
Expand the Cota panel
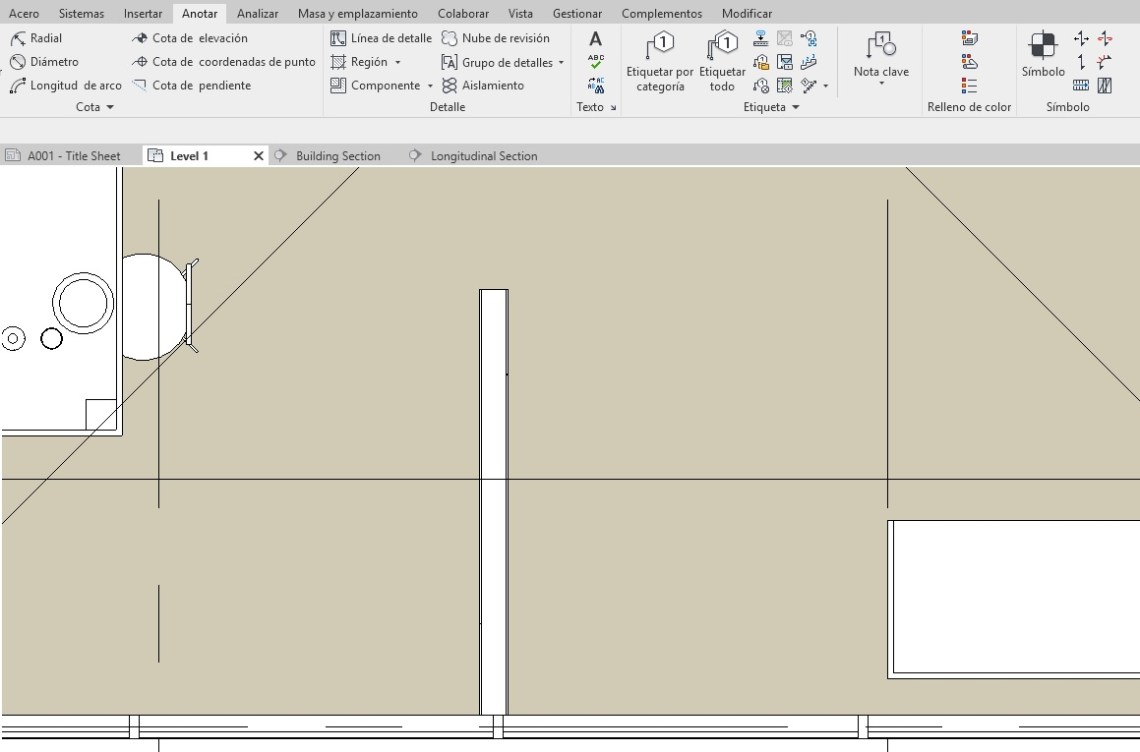click(96, 107)
